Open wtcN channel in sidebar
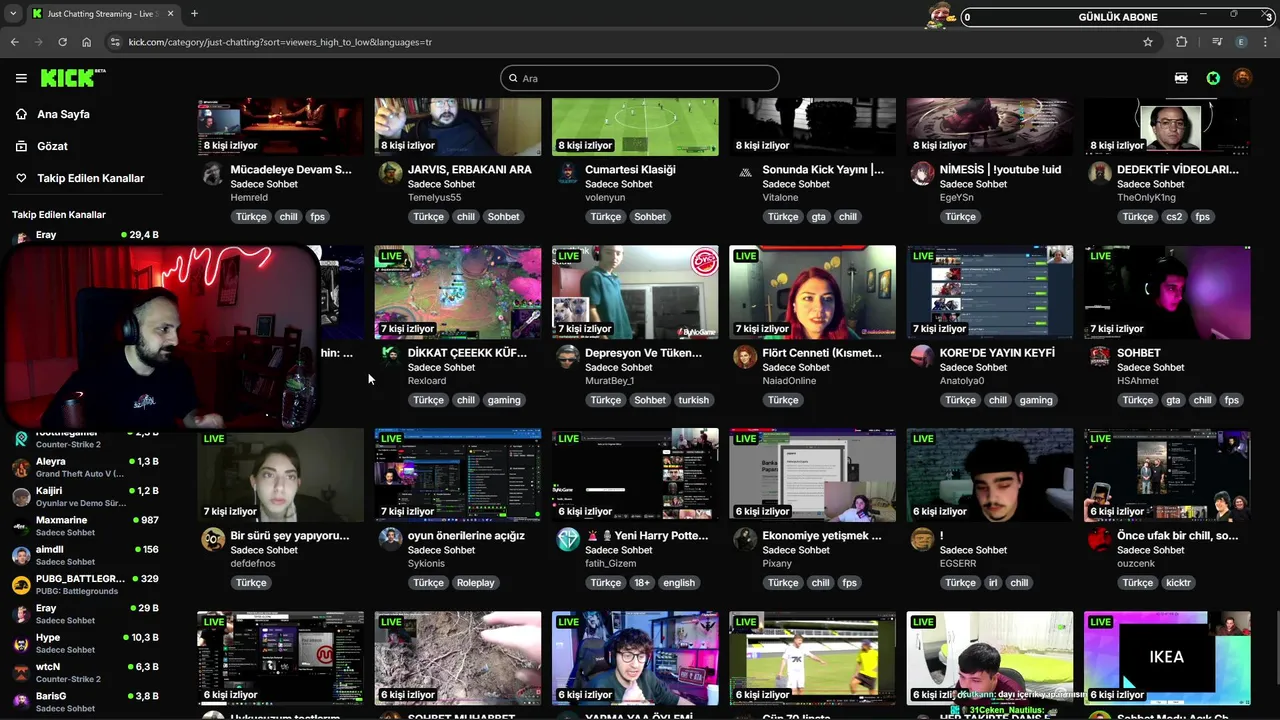 [85, 672]
